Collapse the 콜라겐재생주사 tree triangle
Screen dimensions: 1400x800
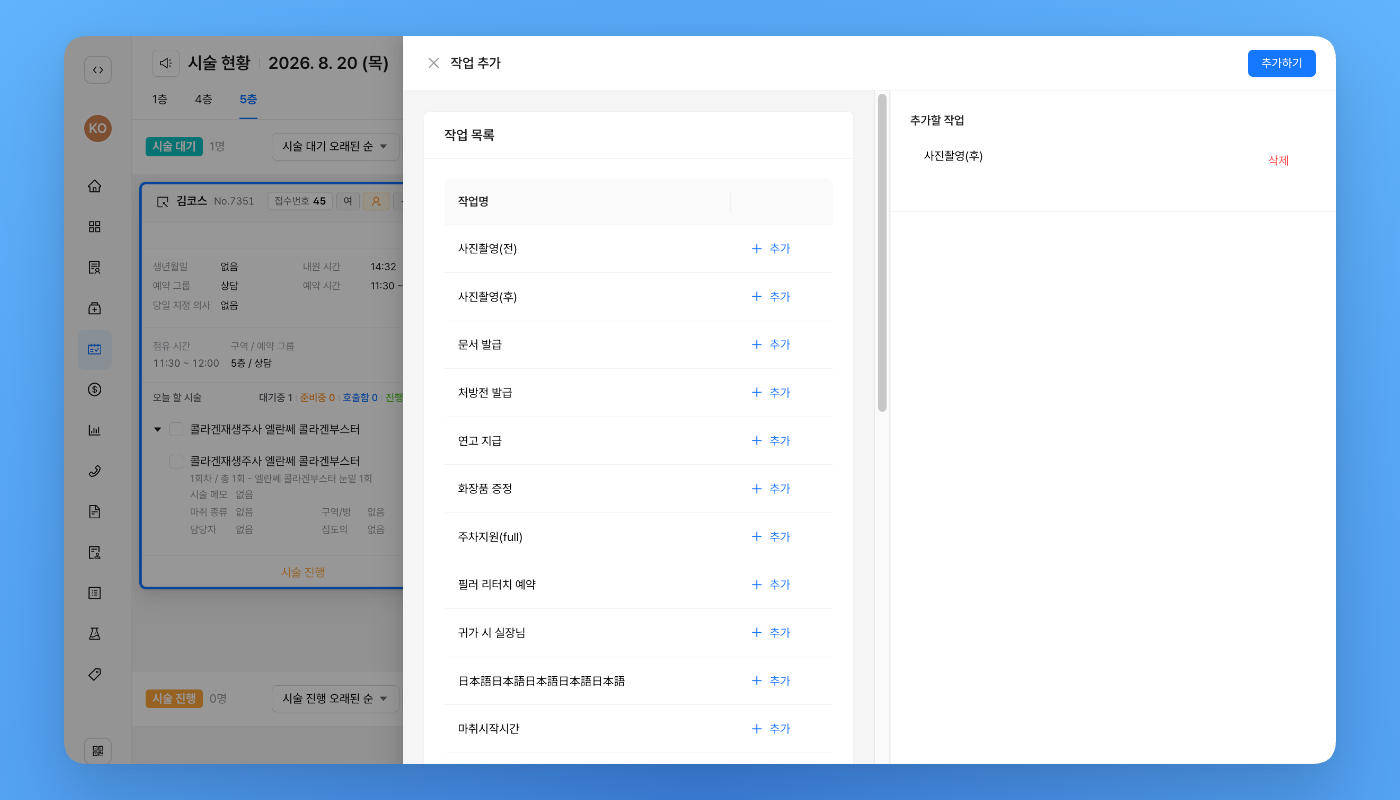[157, 429]
